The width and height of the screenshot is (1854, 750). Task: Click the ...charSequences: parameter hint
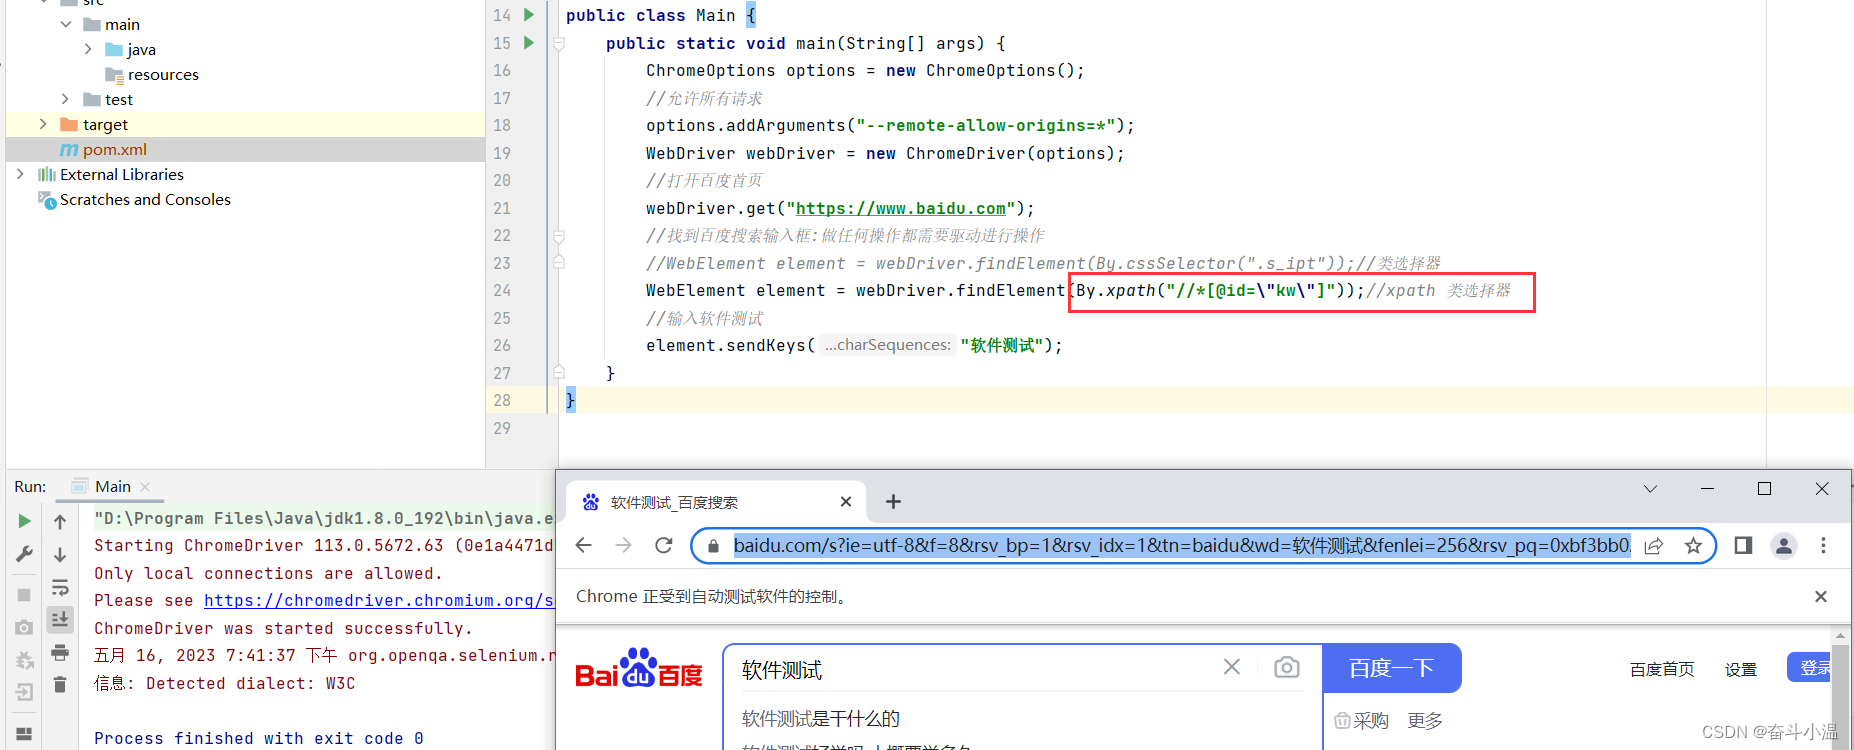point(888,345)
